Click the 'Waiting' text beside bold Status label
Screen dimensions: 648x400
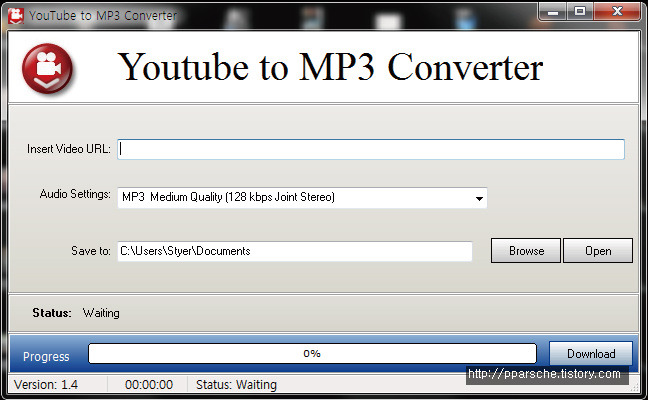tap(101, 313)
